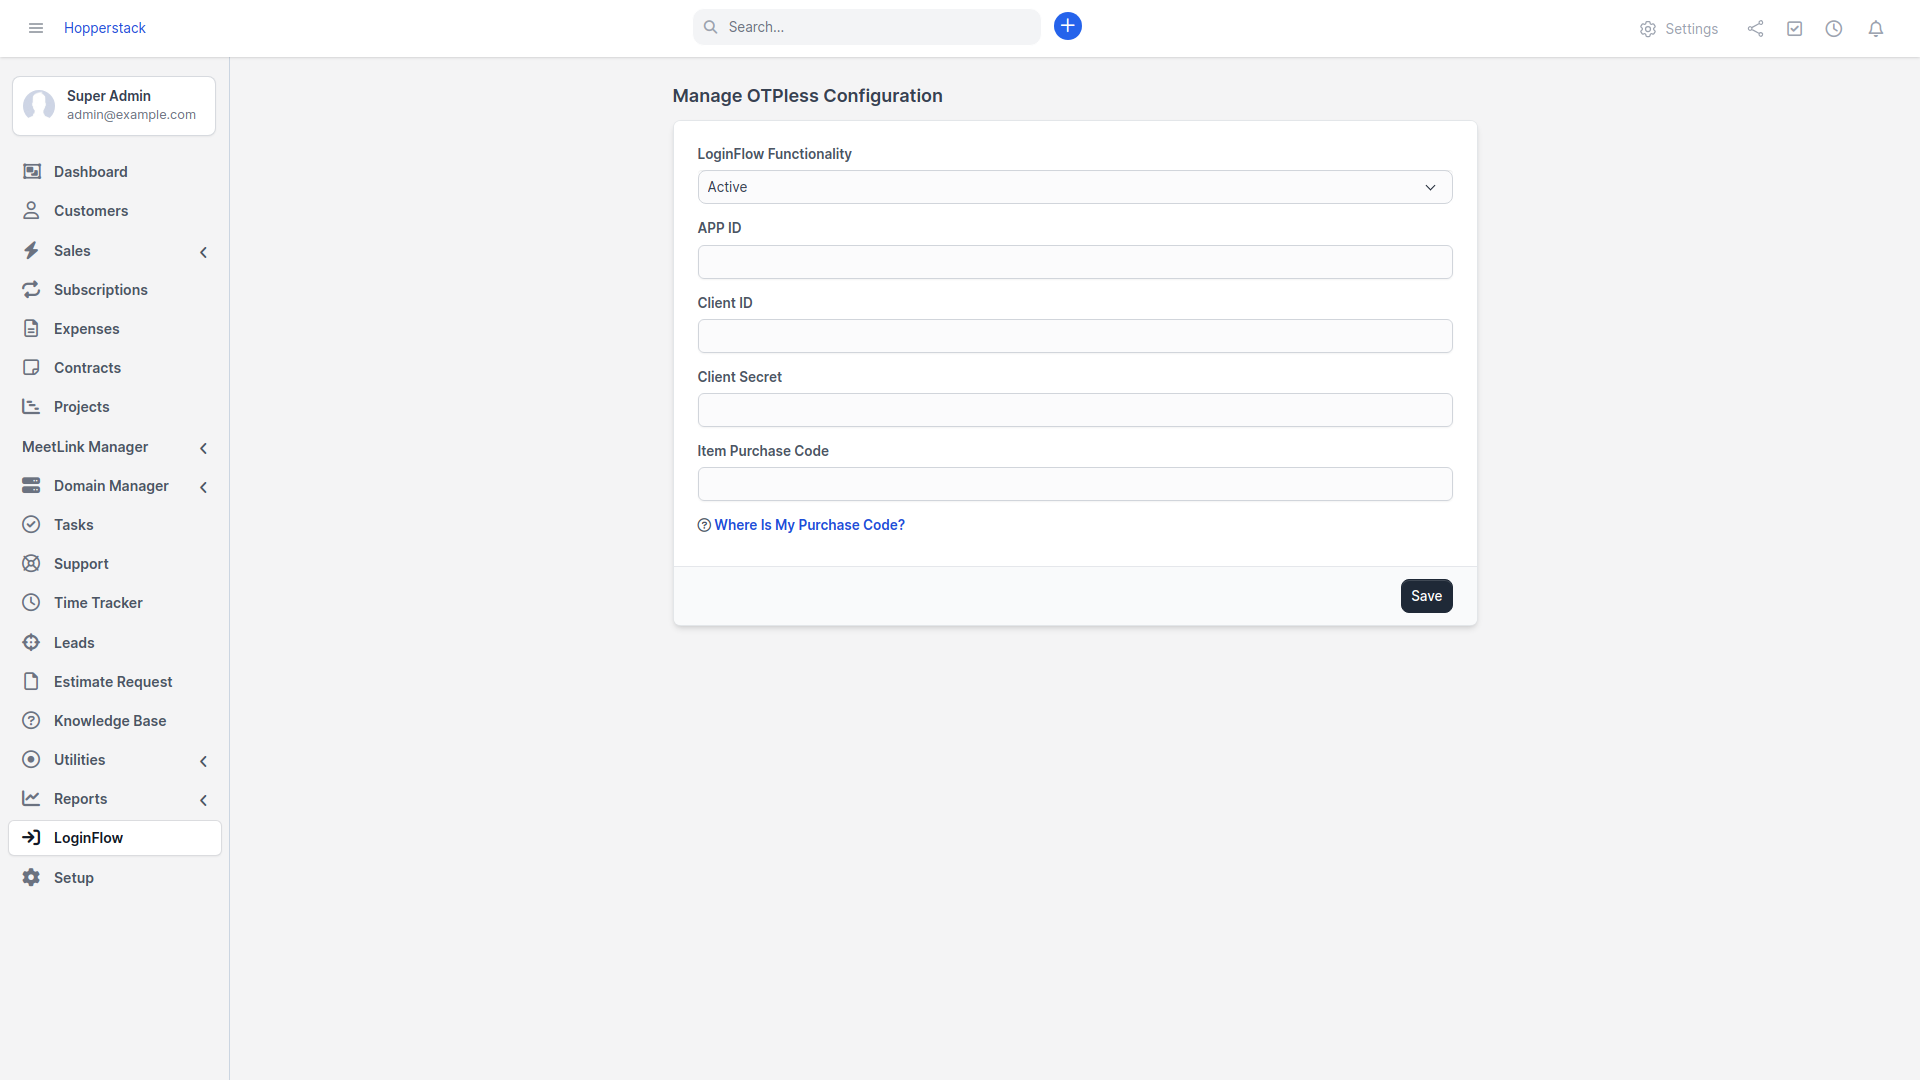Open the LoginFlow Functionality dropdown
This screenshot has height=1080, width=1920.
coord(1074,187)
